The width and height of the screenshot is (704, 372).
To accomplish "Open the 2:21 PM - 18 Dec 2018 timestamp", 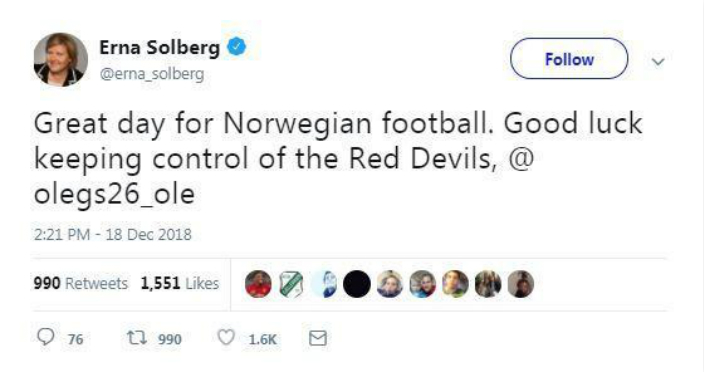I will pos(113,234).
